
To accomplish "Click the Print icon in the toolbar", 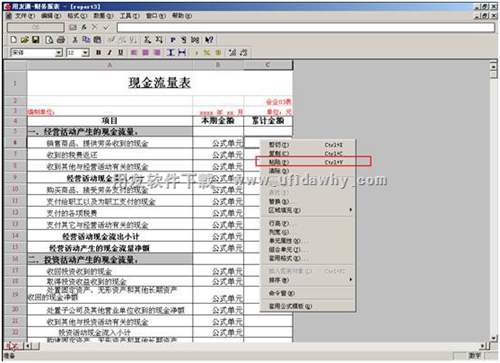I will coord(61,40).
